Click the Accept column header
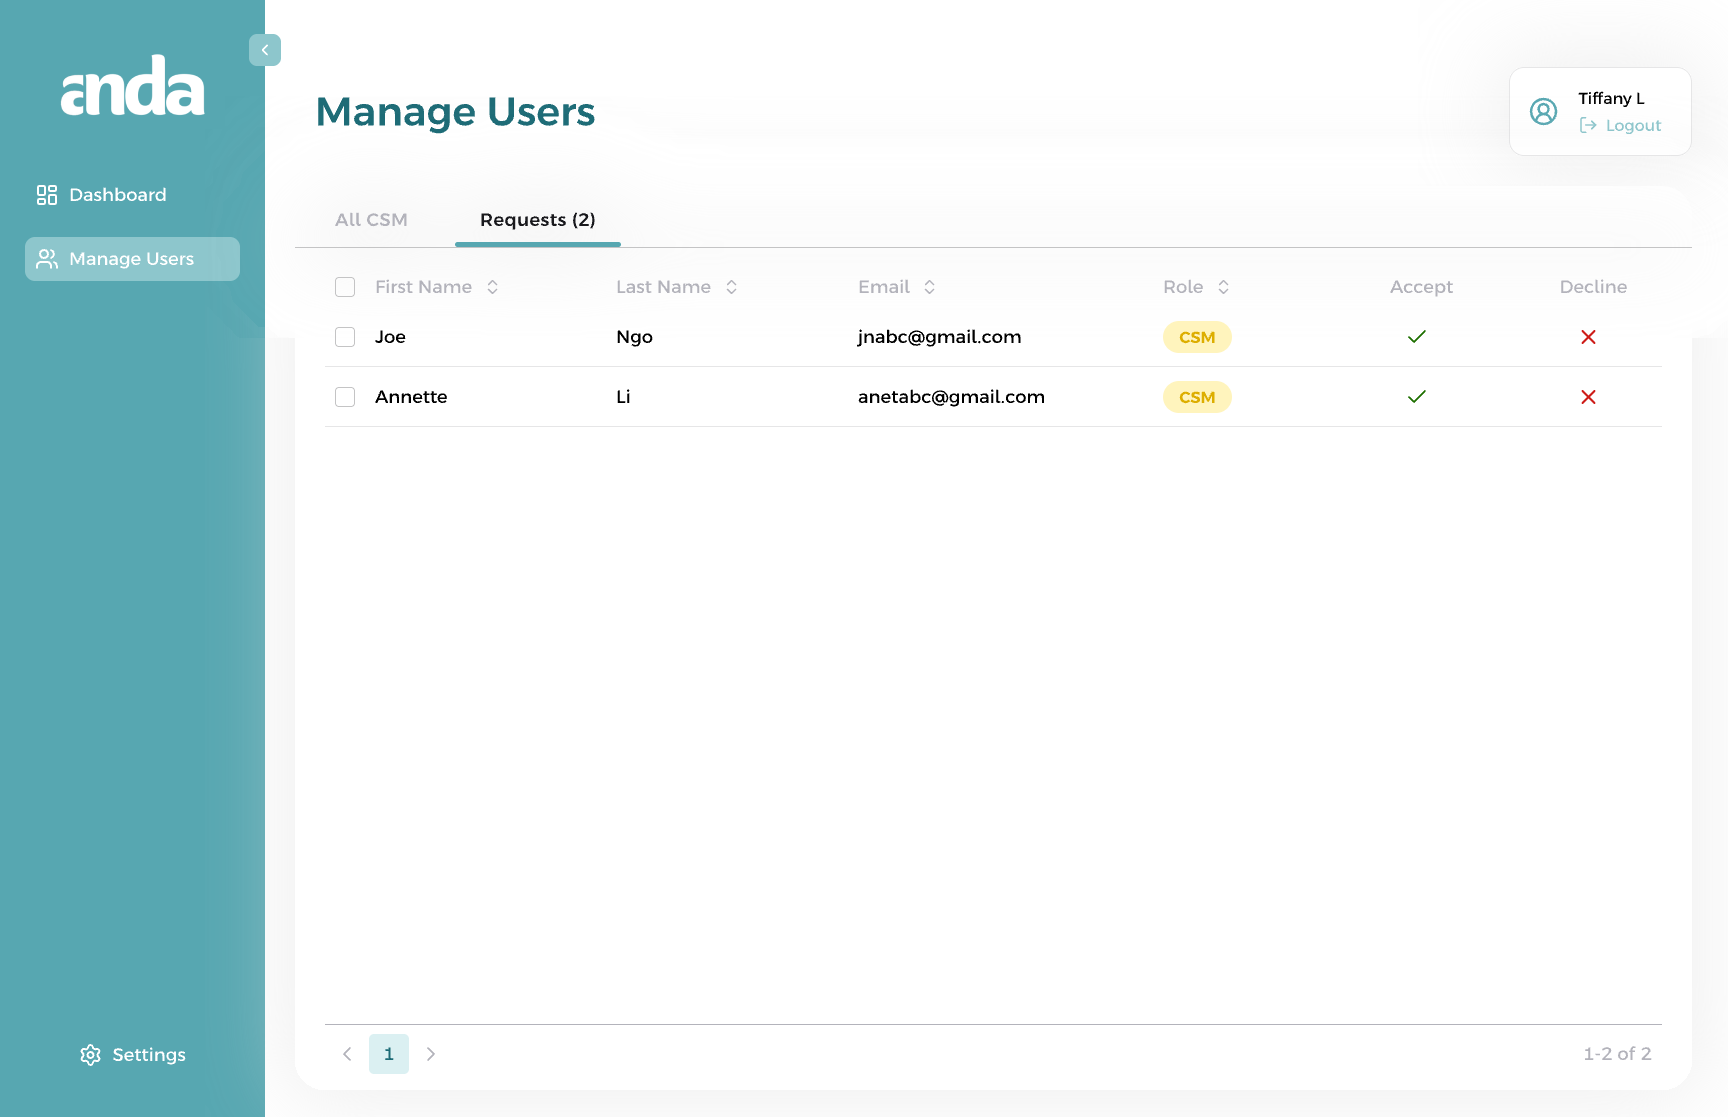 (1421, 287)
